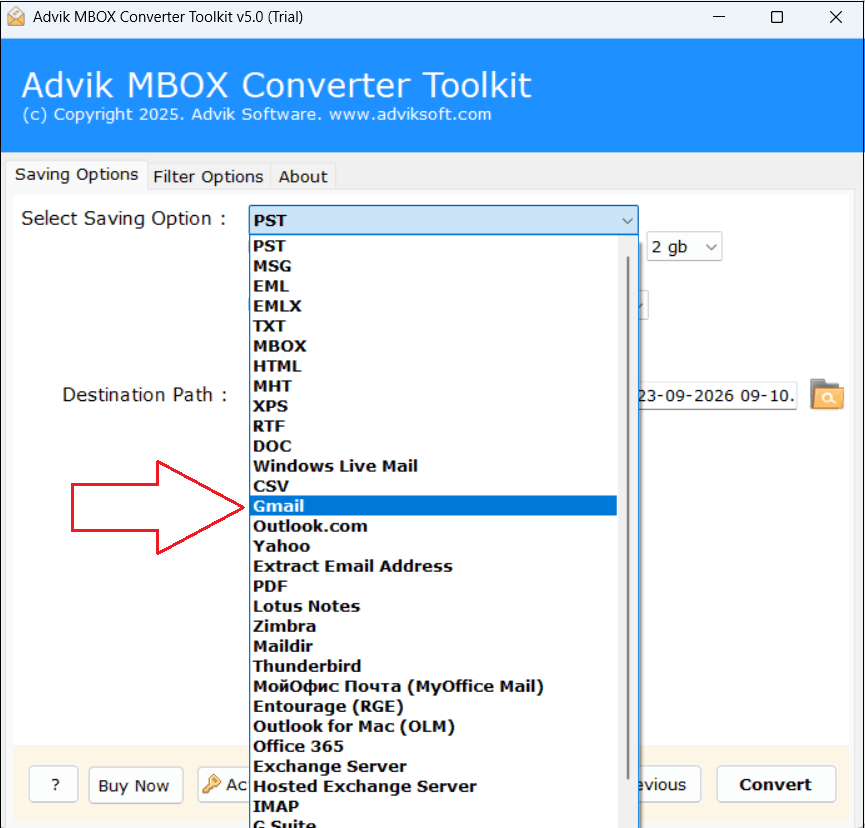Choose Yahoo from the list
The image size is (865, 828).
(x=433, y=546)
